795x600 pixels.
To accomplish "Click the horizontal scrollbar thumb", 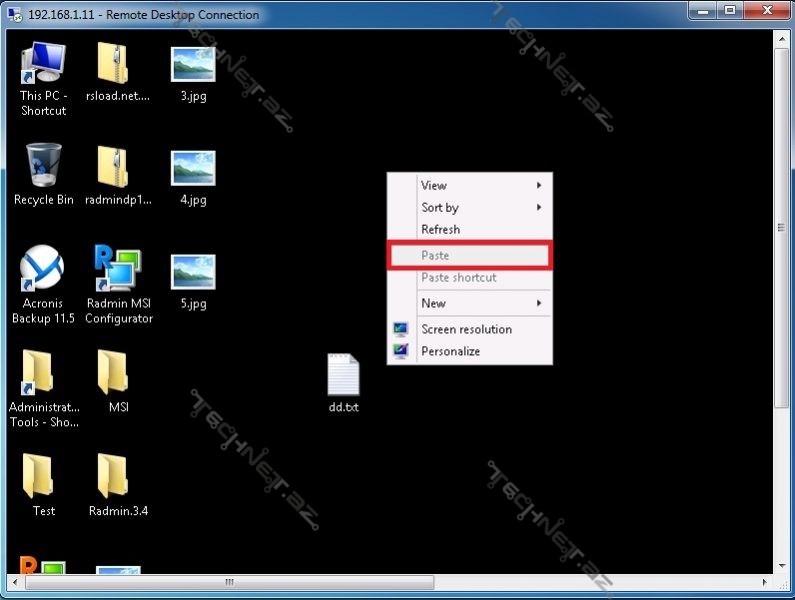I will point(229,582).
